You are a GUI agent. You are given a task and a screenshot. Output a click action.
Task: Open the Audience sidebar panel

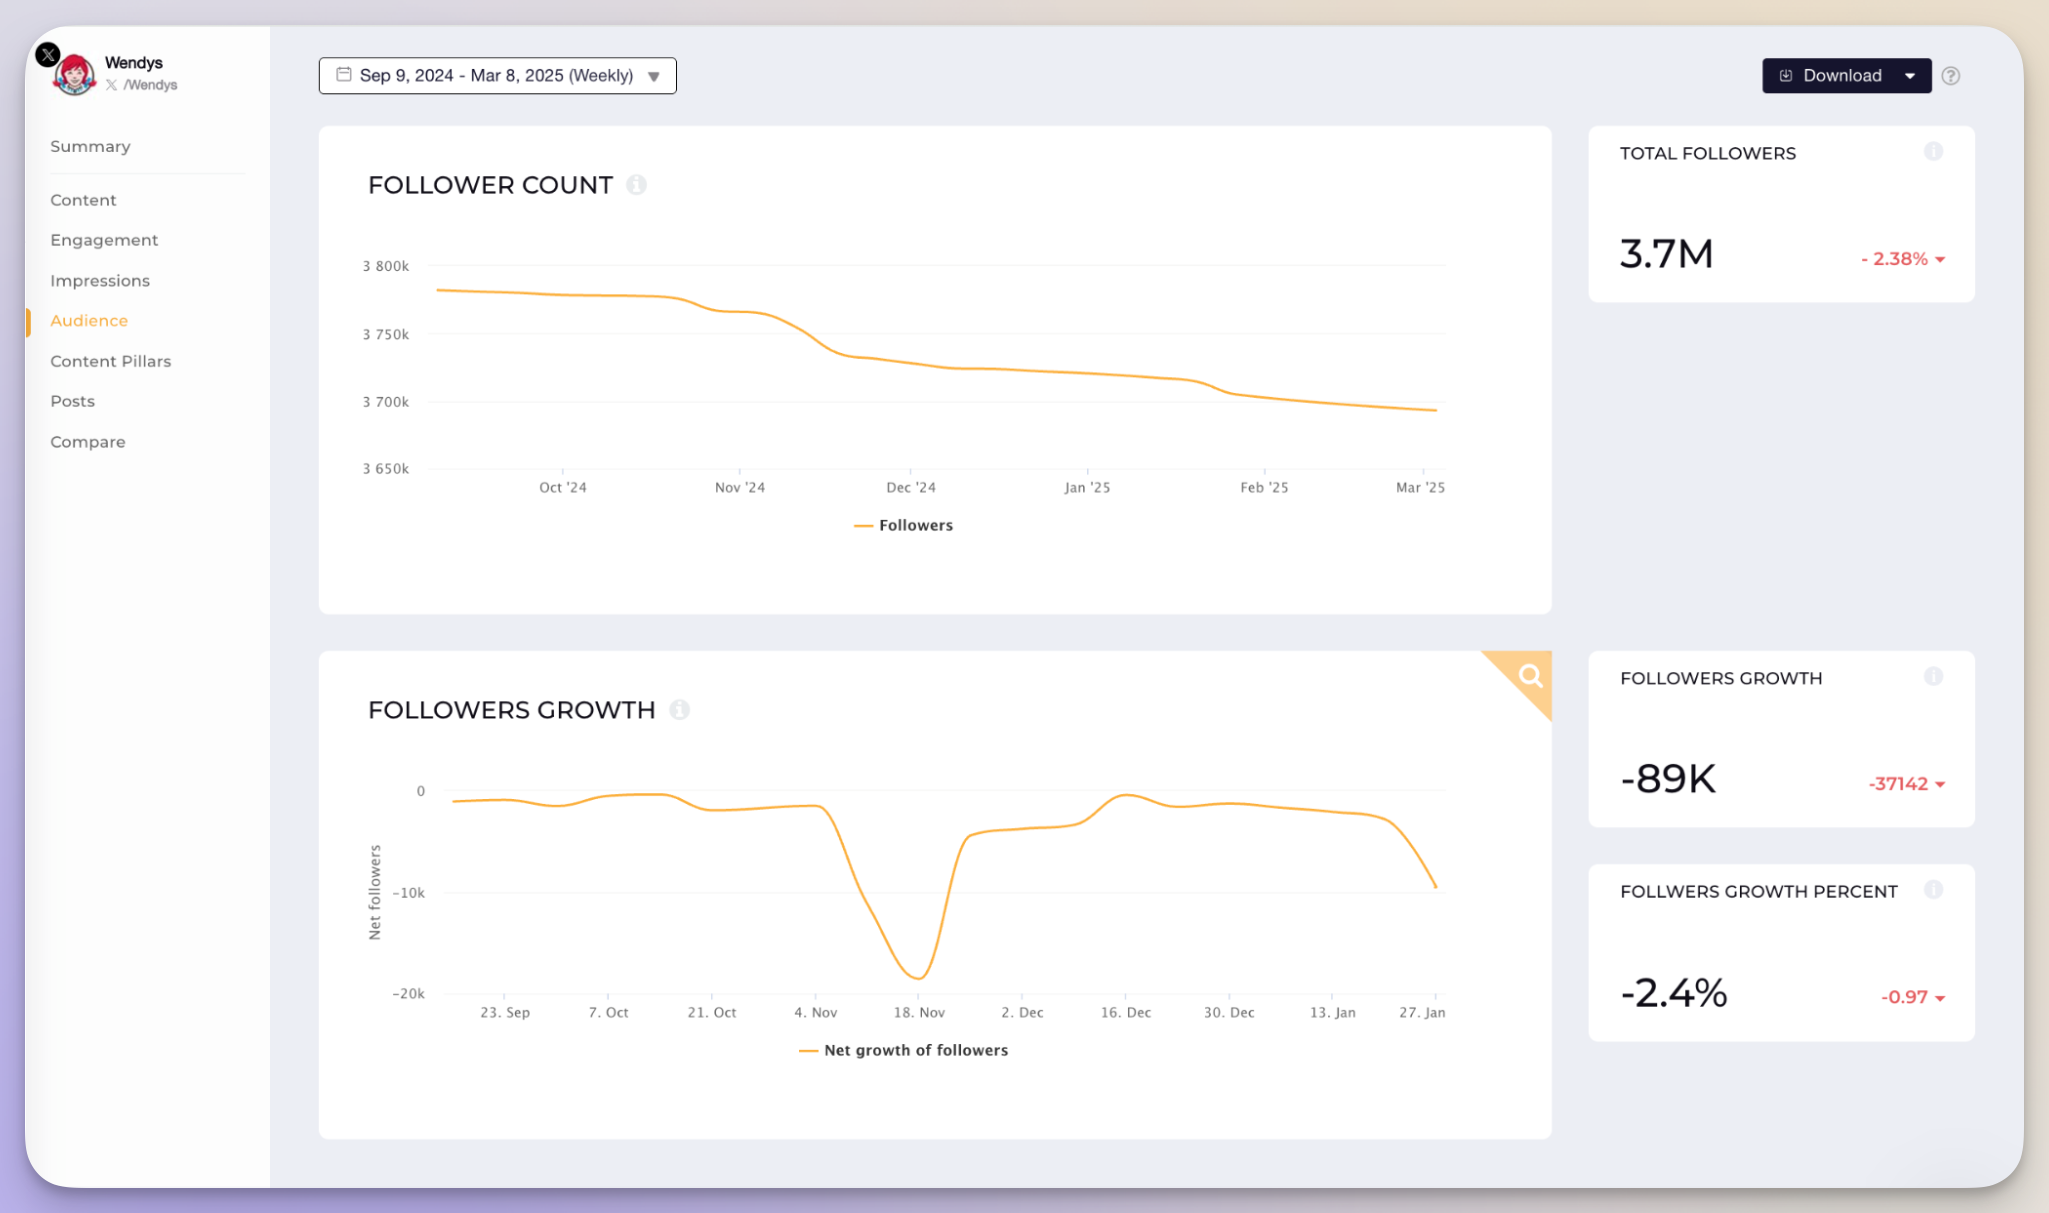coord(88,319)
